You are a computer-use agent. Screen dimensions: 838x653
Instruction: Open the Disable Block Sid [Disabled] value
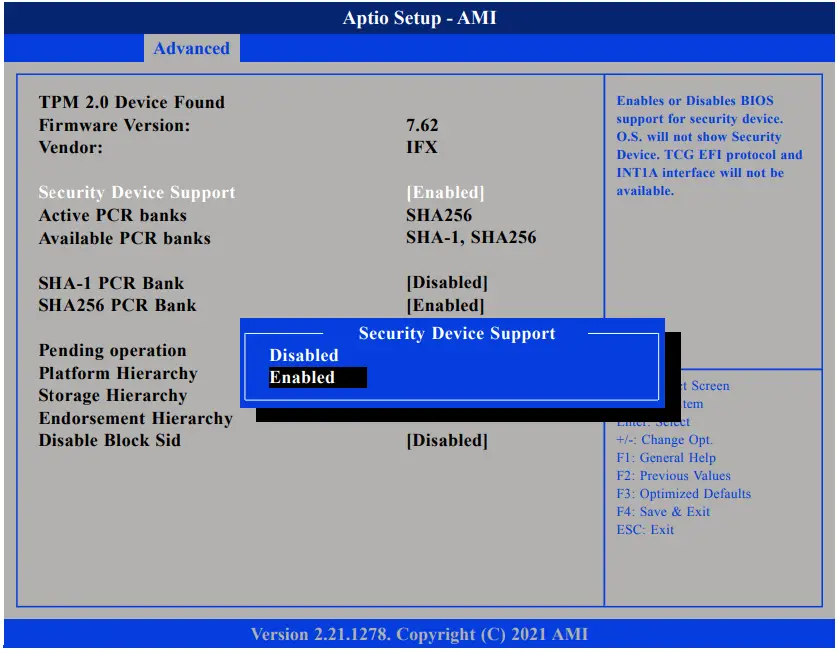(x=447, y=440)
